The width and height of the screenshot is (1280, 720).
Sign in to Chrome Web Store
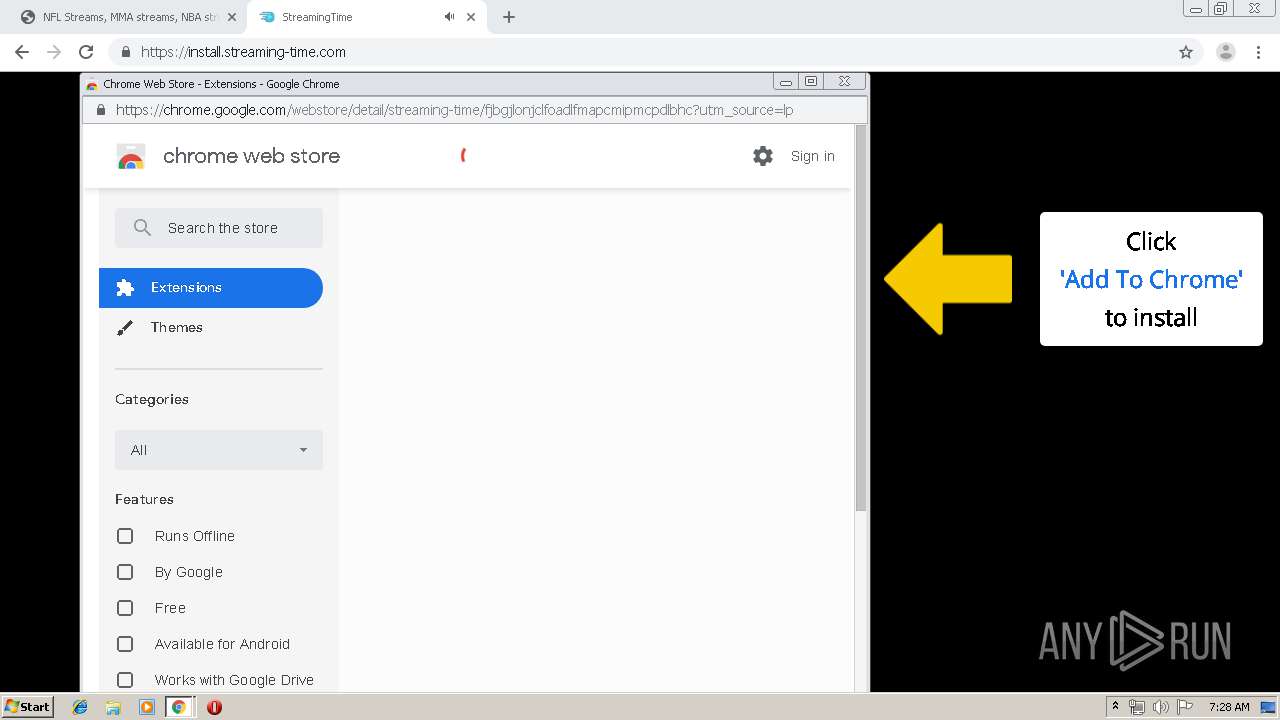pyautogui.click(x=812, y=156)
